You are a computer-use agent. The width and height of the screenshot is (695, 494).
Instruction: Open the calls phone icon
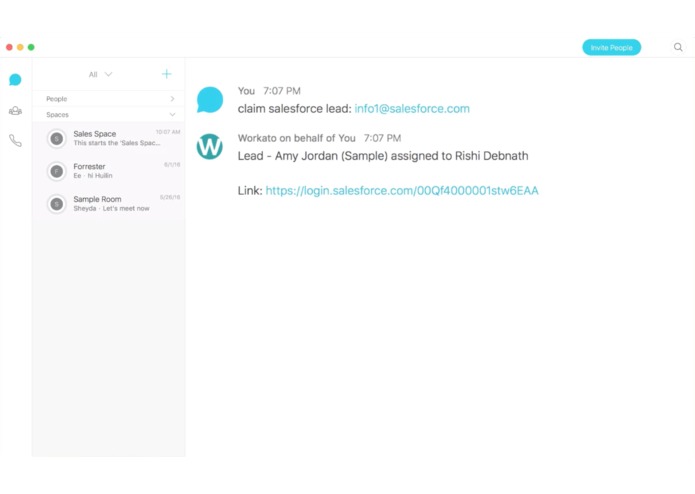click(x=15, y=141)
